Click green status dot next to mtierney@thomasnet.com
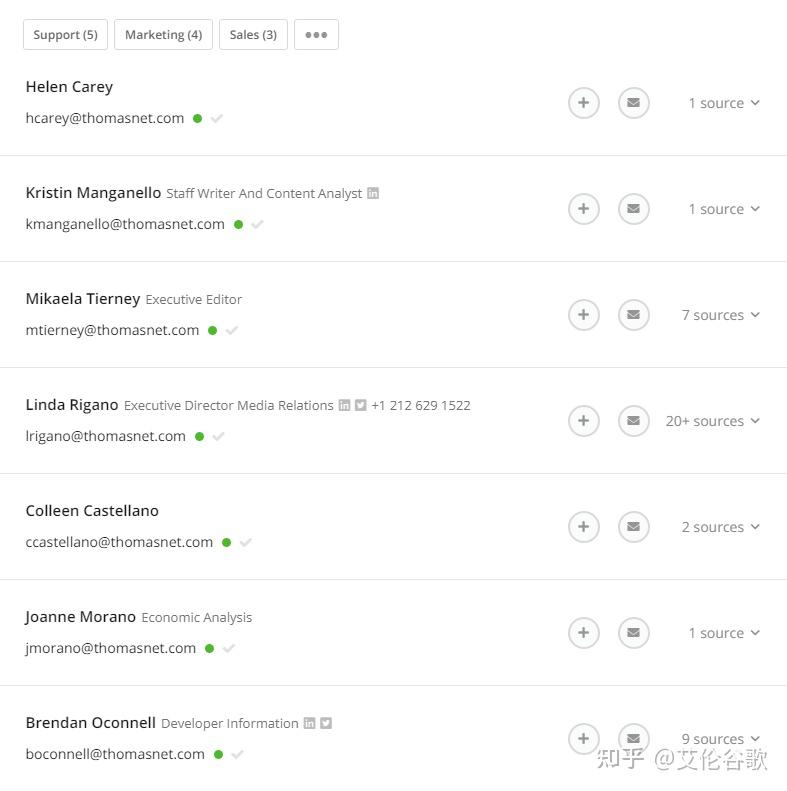Image resolution: width=787 pixels, height=791 pixels. [212, 330]
